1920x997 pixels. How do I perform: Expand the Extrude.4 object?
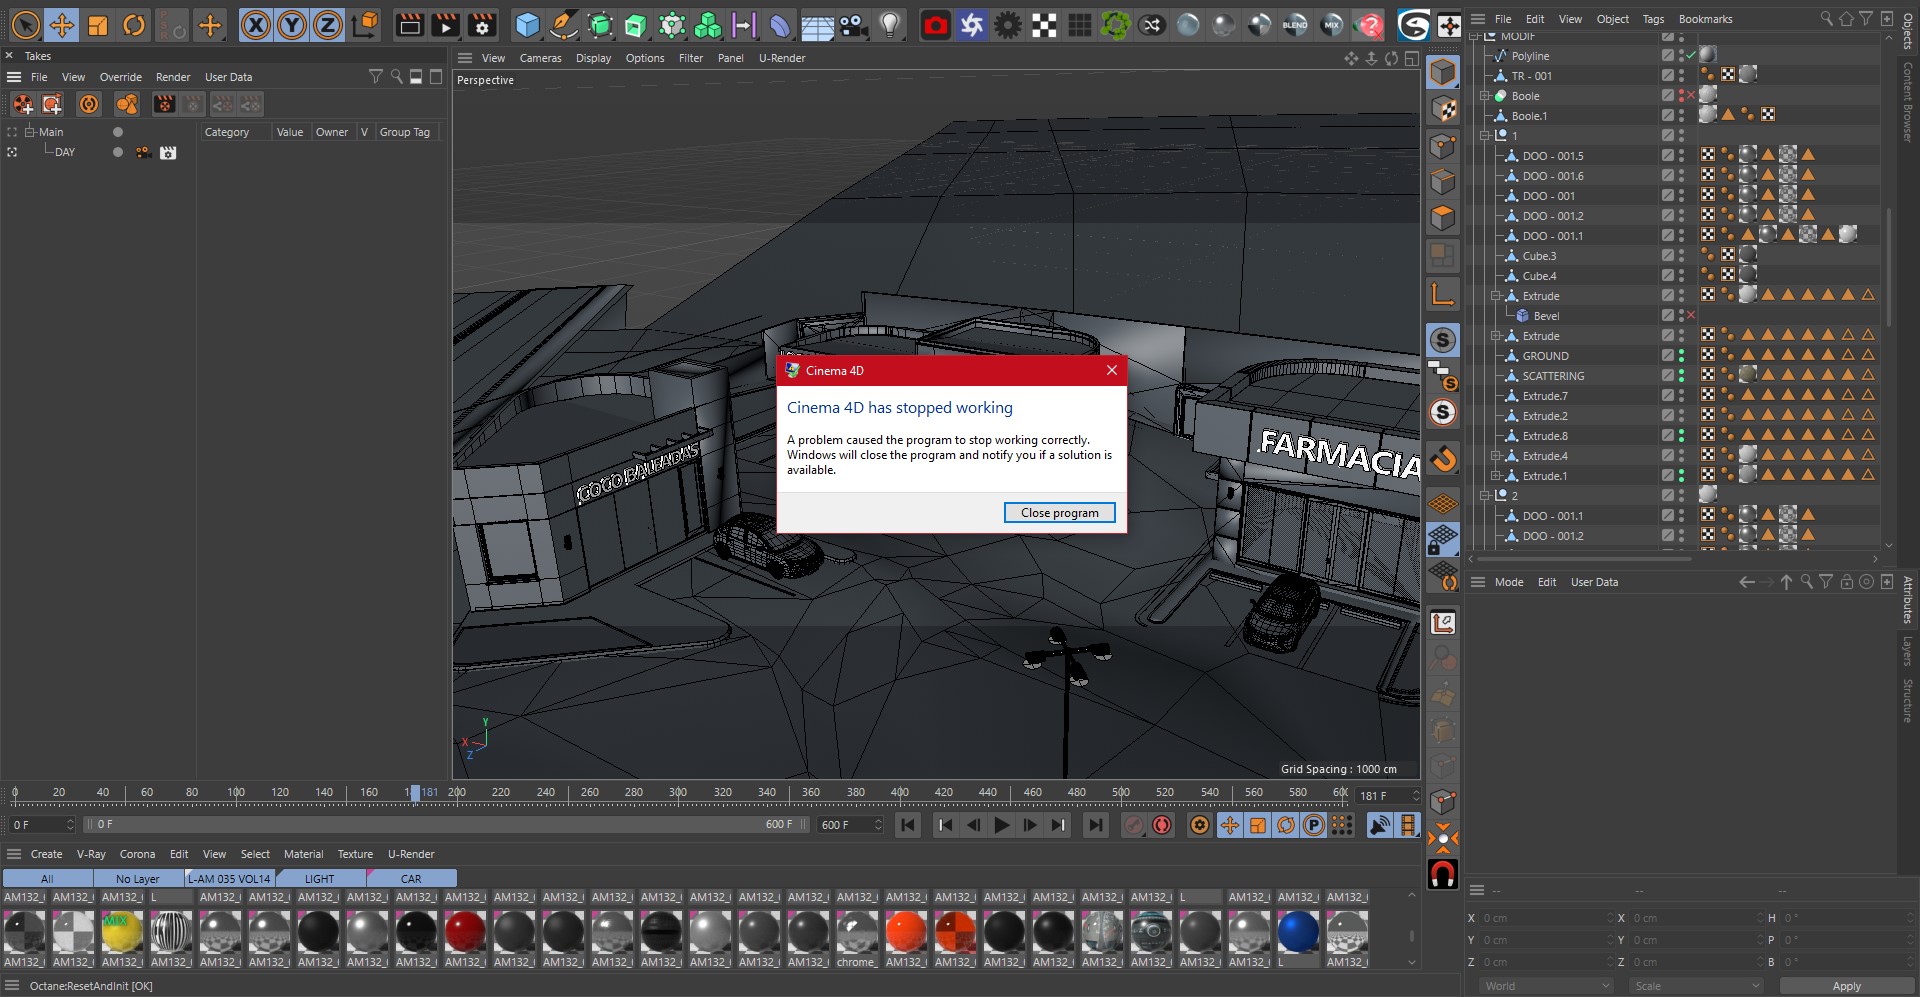click(1496, 456)
